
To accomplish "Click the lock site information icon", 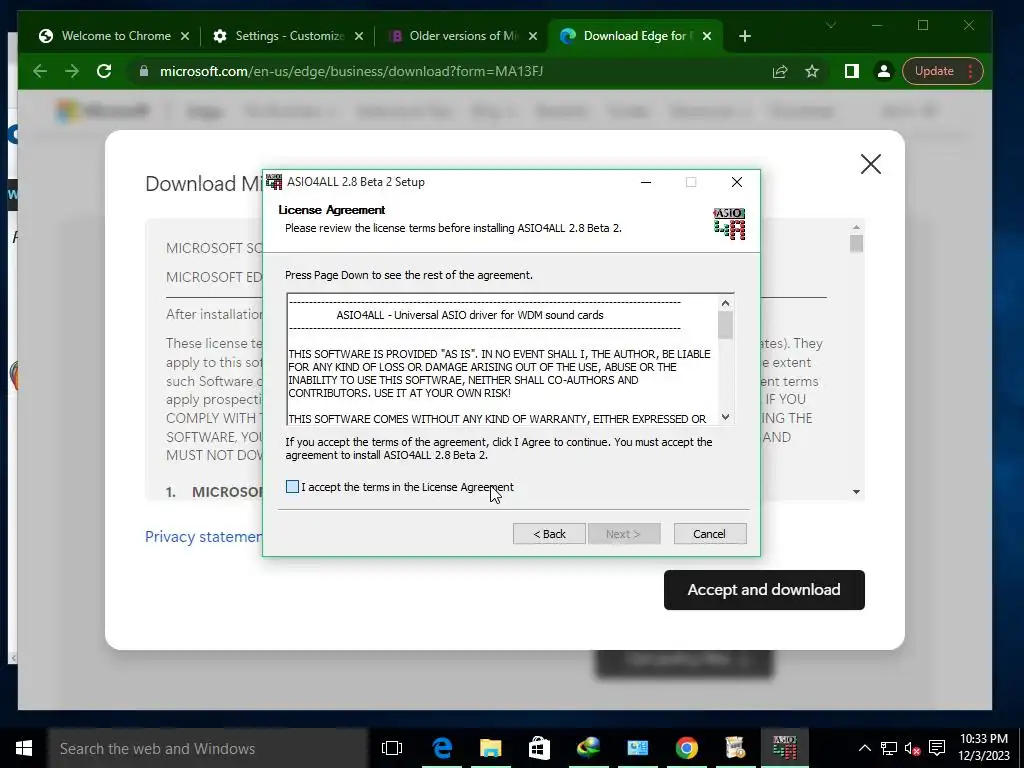I will tap(144, 71).
